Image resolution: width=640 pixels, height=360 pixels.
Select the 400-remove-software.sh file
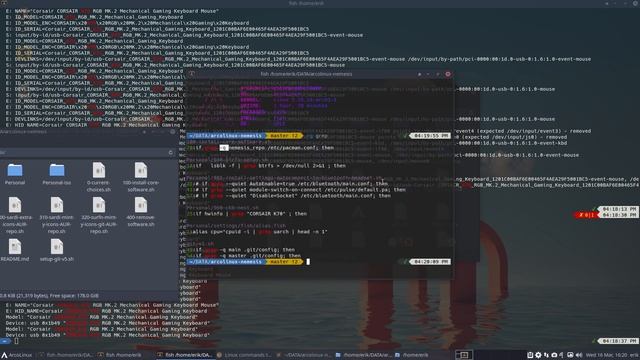pos(141,212)
